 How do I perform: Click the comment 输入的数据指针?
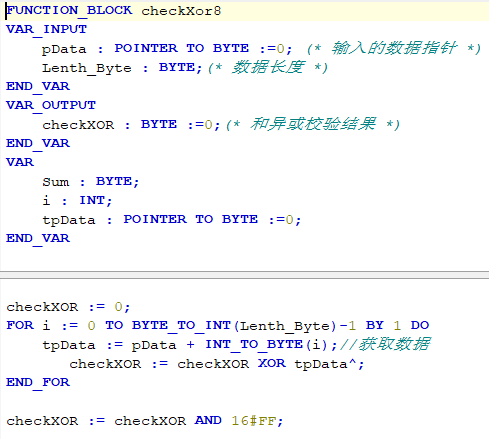pos(394,48)
